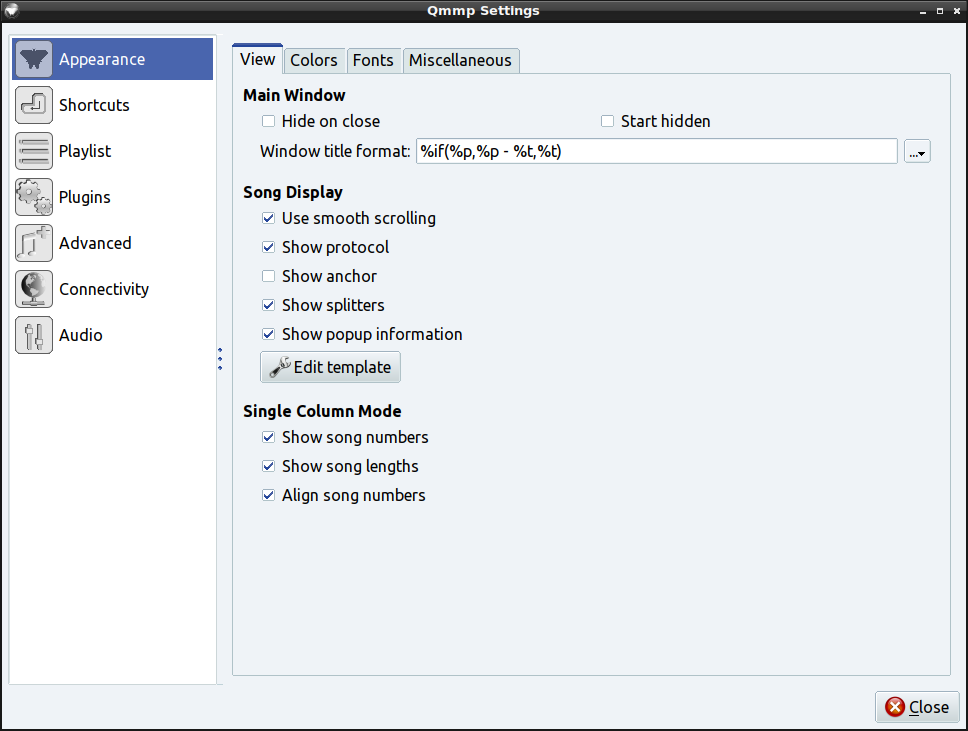Click the Edit template button
The height and width of the screenshot is (731, 968).
(331, 367)
